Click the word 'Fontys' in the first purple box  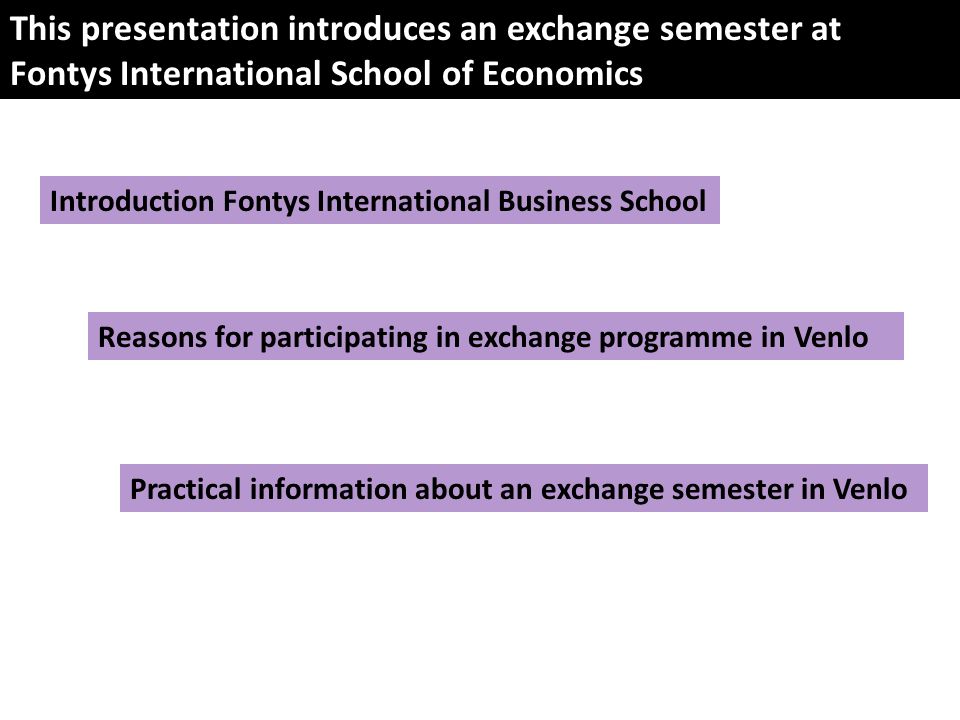(x=266, y=202)
